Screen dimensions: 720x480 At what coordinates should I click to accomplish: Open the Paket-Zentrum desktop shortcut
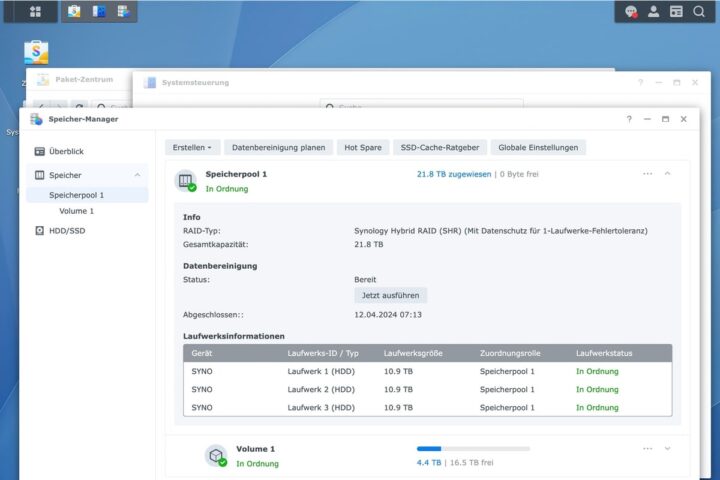click(36, 52)
